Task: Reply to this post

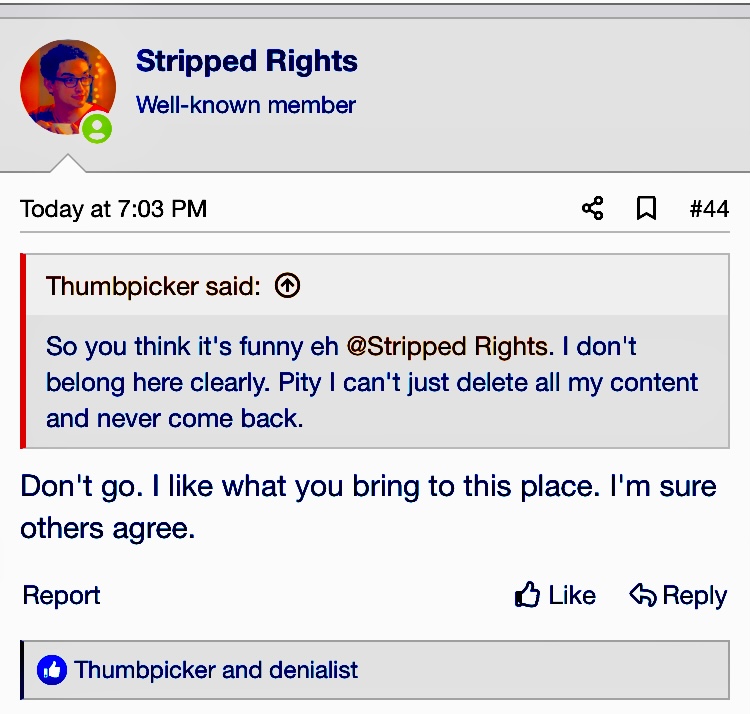Action: coord(678,596)
